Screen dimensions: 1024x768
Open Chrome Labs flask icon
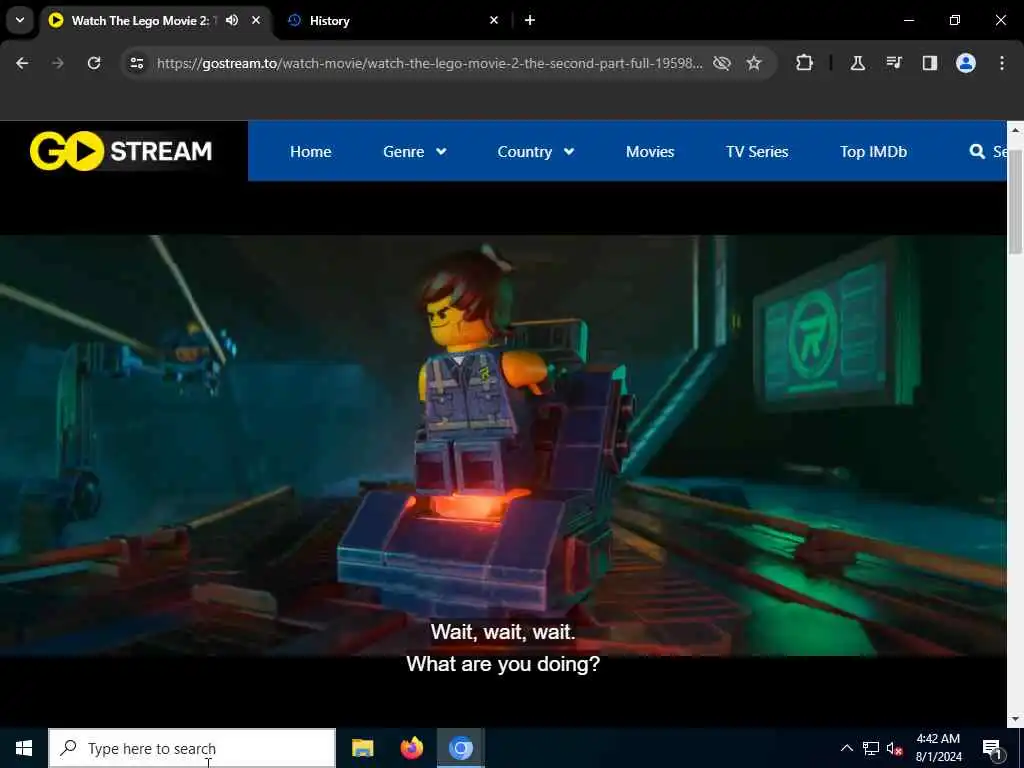click(x=857, y=63)
